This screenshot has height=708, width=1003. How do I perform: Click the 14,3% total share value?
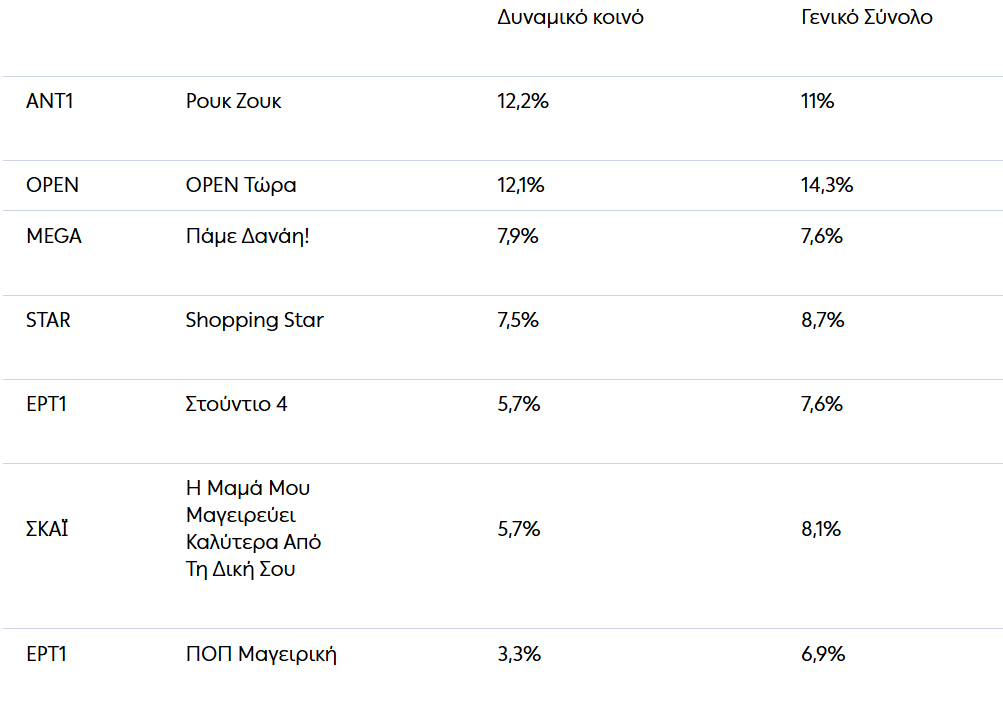click(827, 185)
